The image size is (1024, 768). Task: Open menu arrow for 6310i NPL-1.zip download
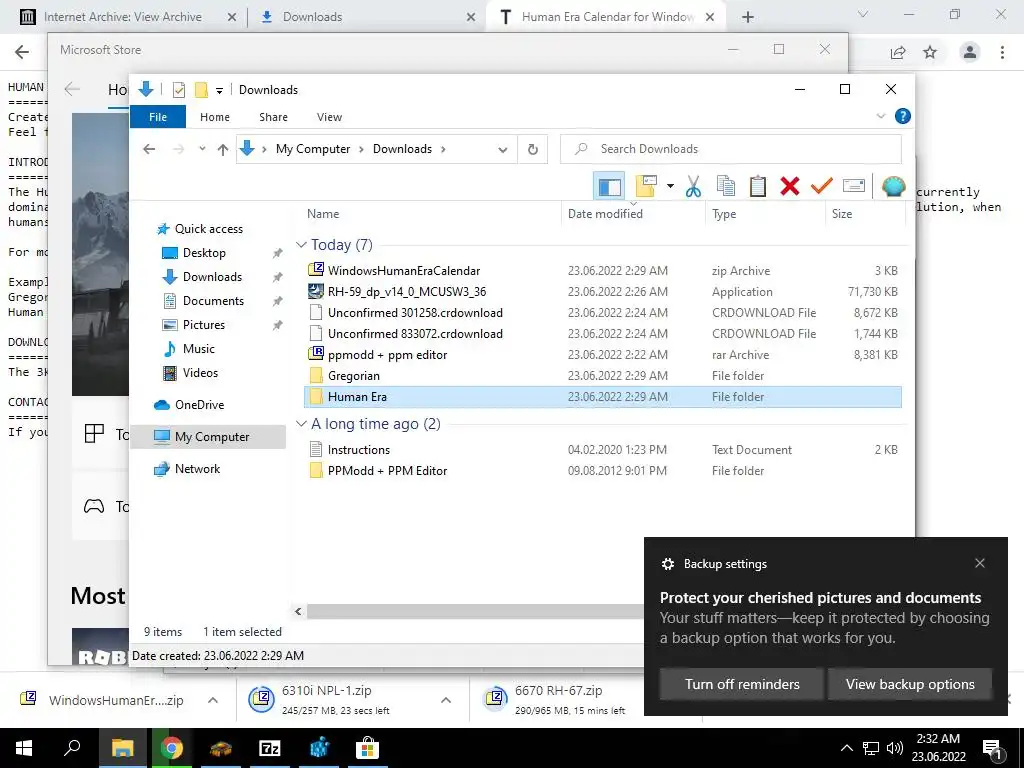446,700
